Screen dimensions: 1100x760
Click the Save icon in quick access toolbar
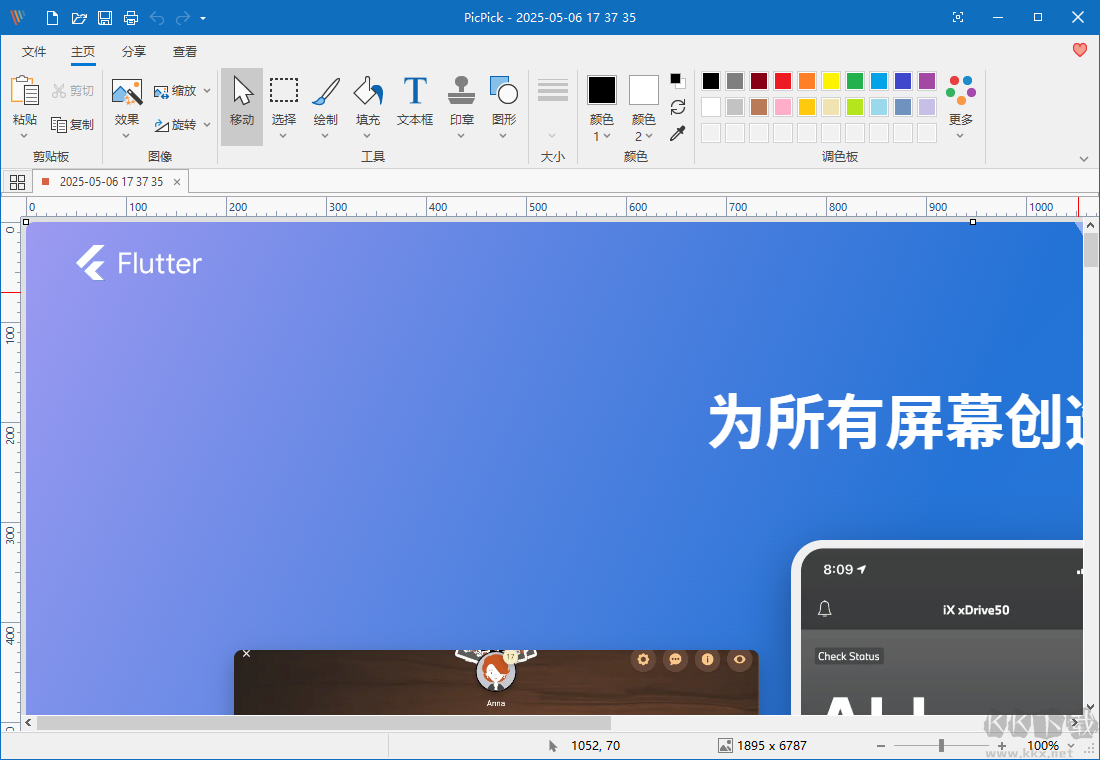[x=104, y=17]
